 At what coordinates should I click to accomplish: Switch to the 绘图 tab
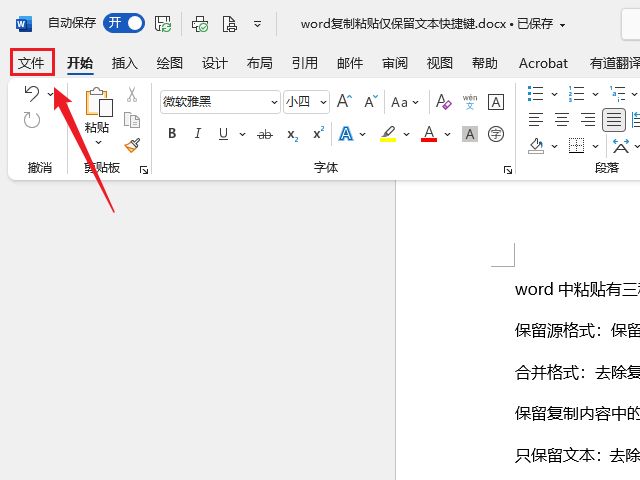tap(169, 63)
